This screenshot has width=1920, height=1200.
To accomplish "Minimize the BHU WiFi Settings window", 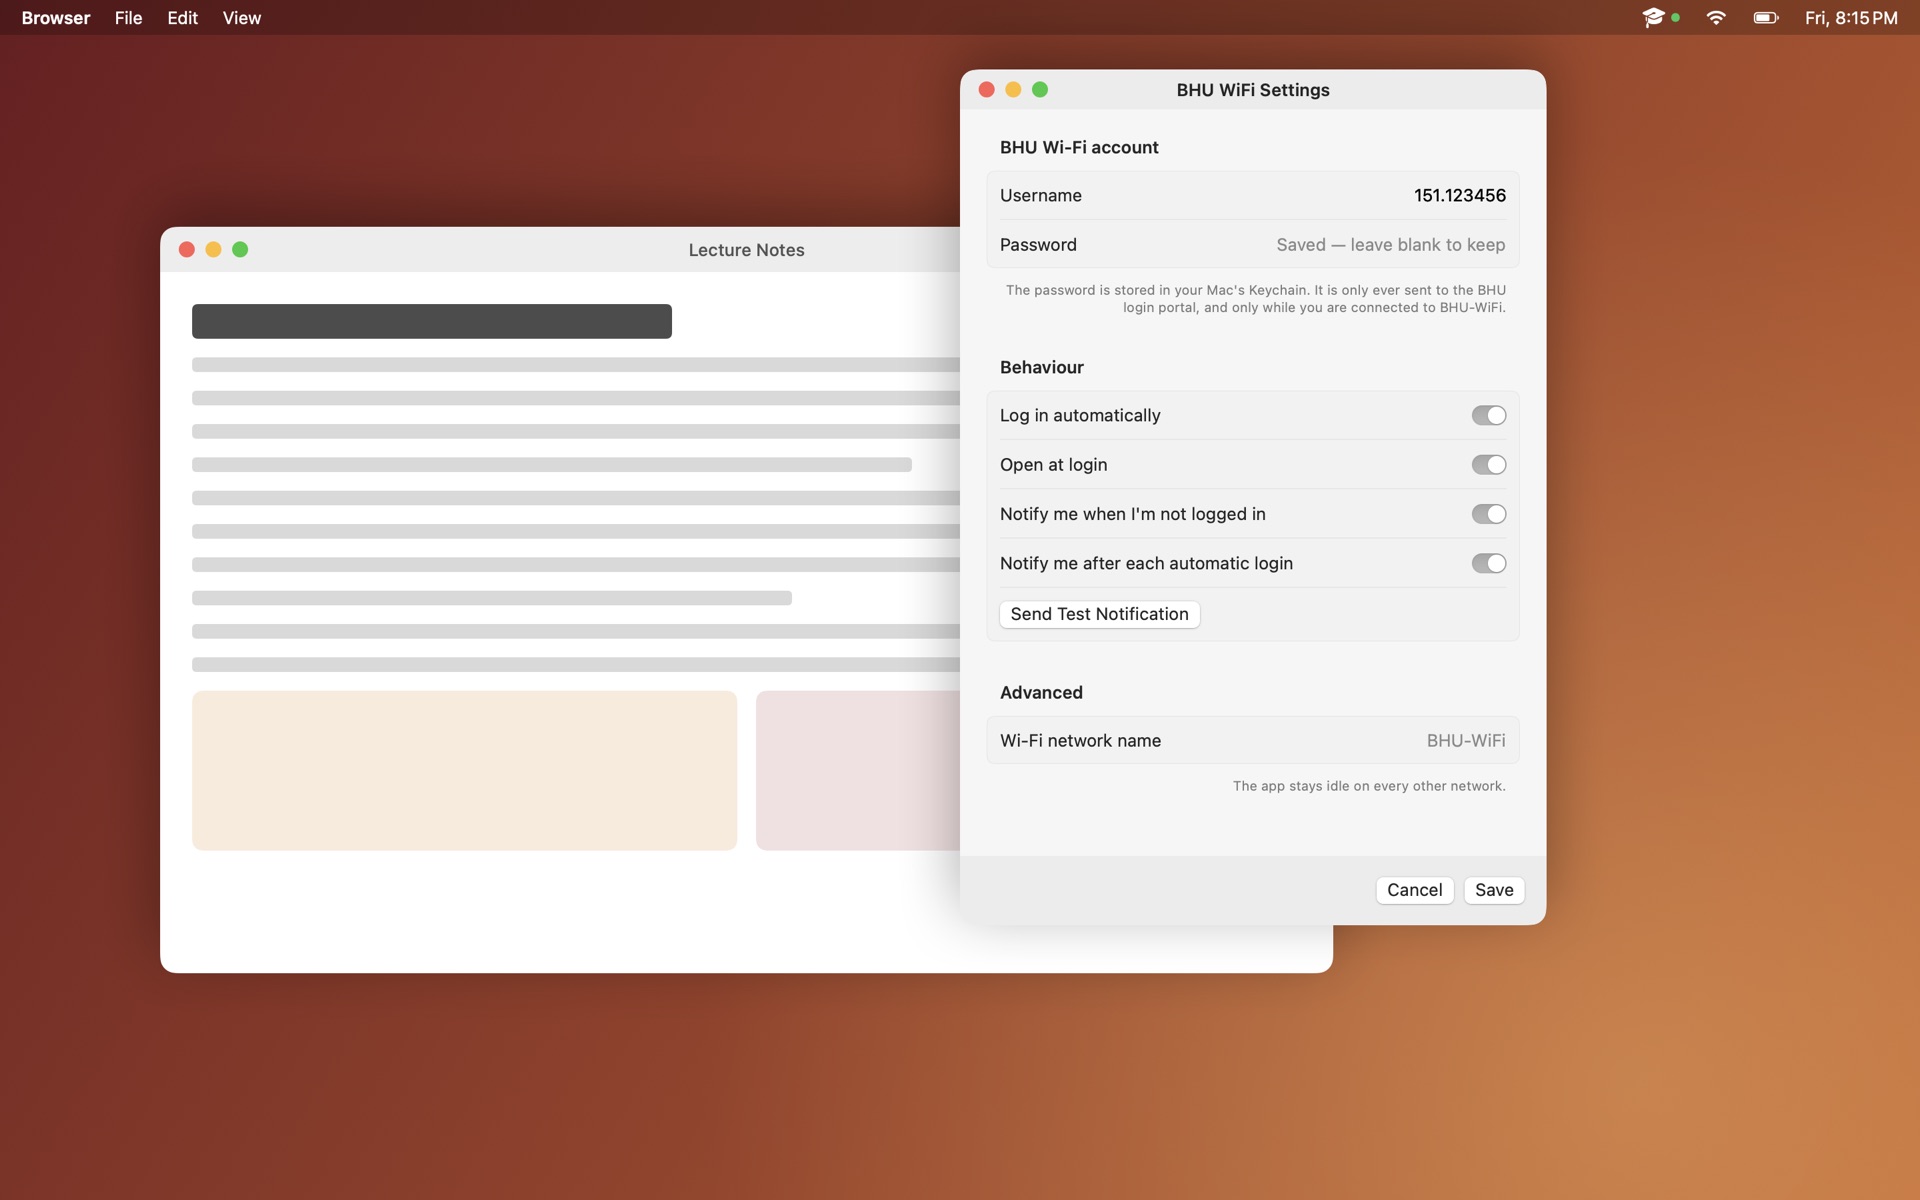I will pos(1013,90).
